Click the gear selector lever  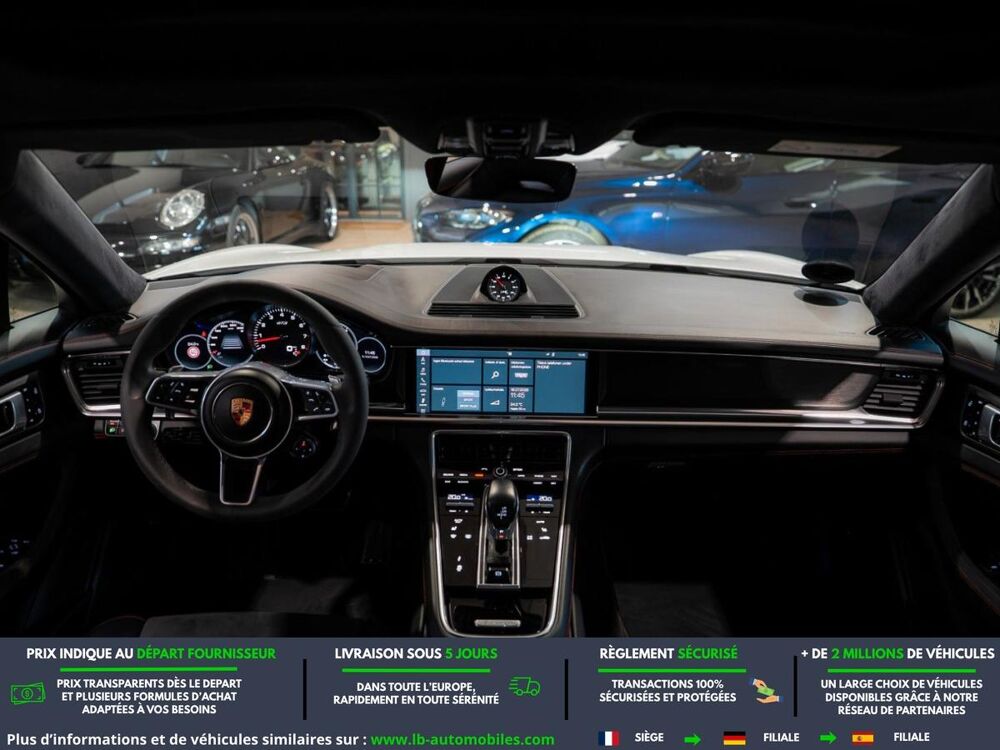click(x=502, y=503)
